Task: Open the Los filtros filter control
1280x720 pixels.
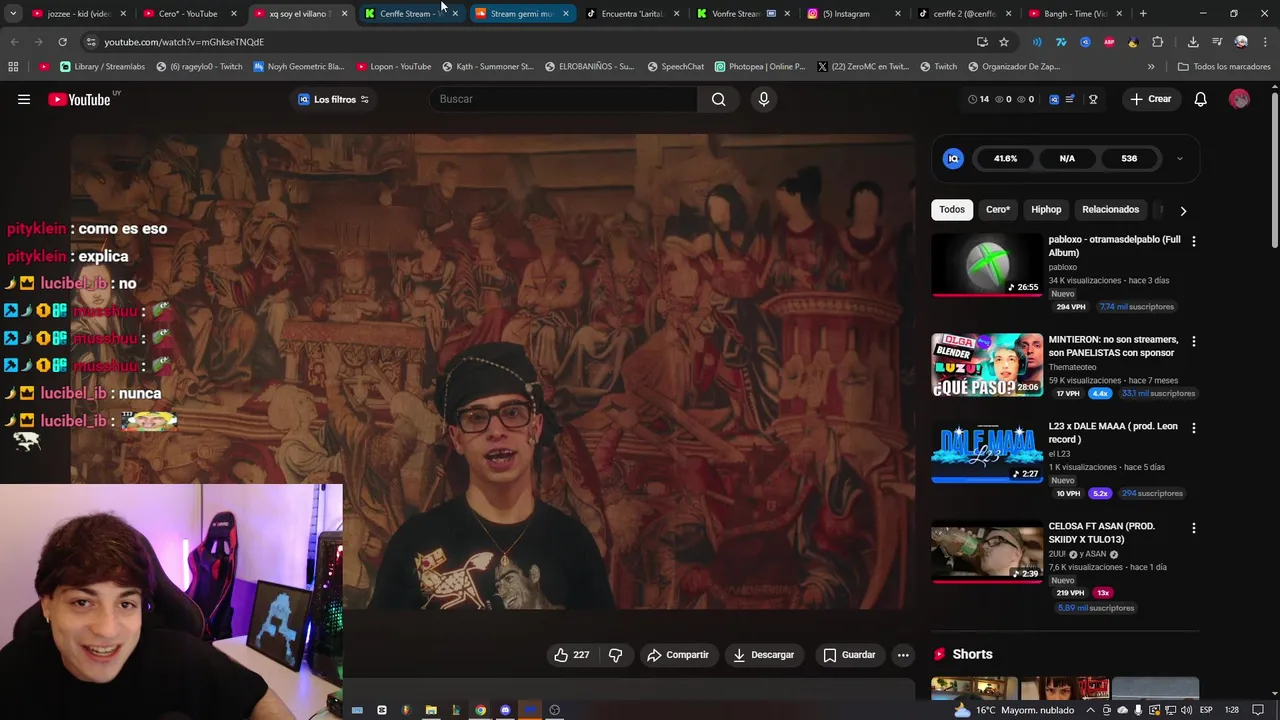Action: pos(334,99)
